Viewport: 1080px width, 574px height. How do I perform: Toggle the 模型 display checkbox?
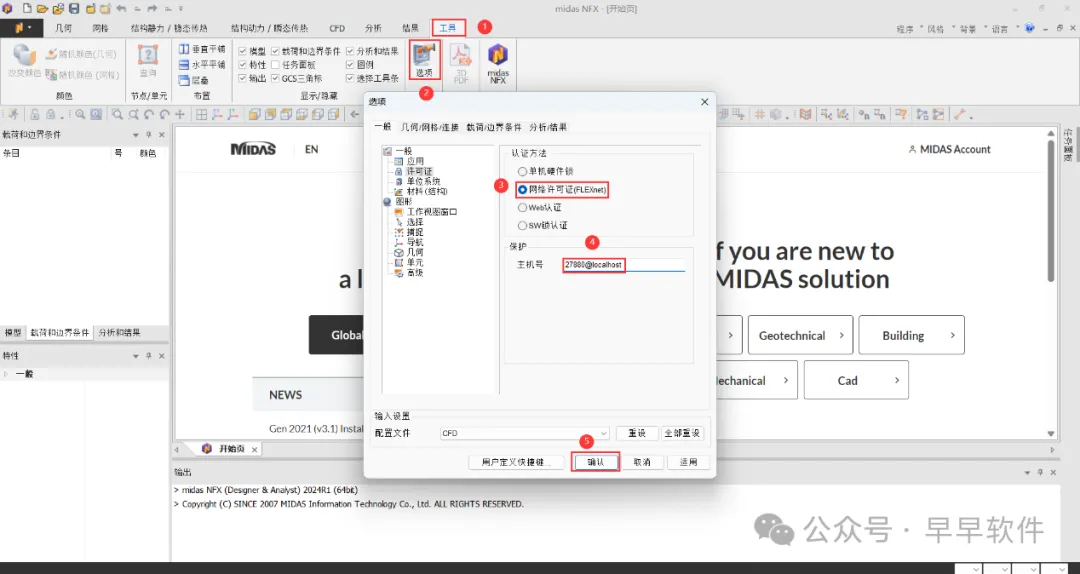tap(242, 51)
